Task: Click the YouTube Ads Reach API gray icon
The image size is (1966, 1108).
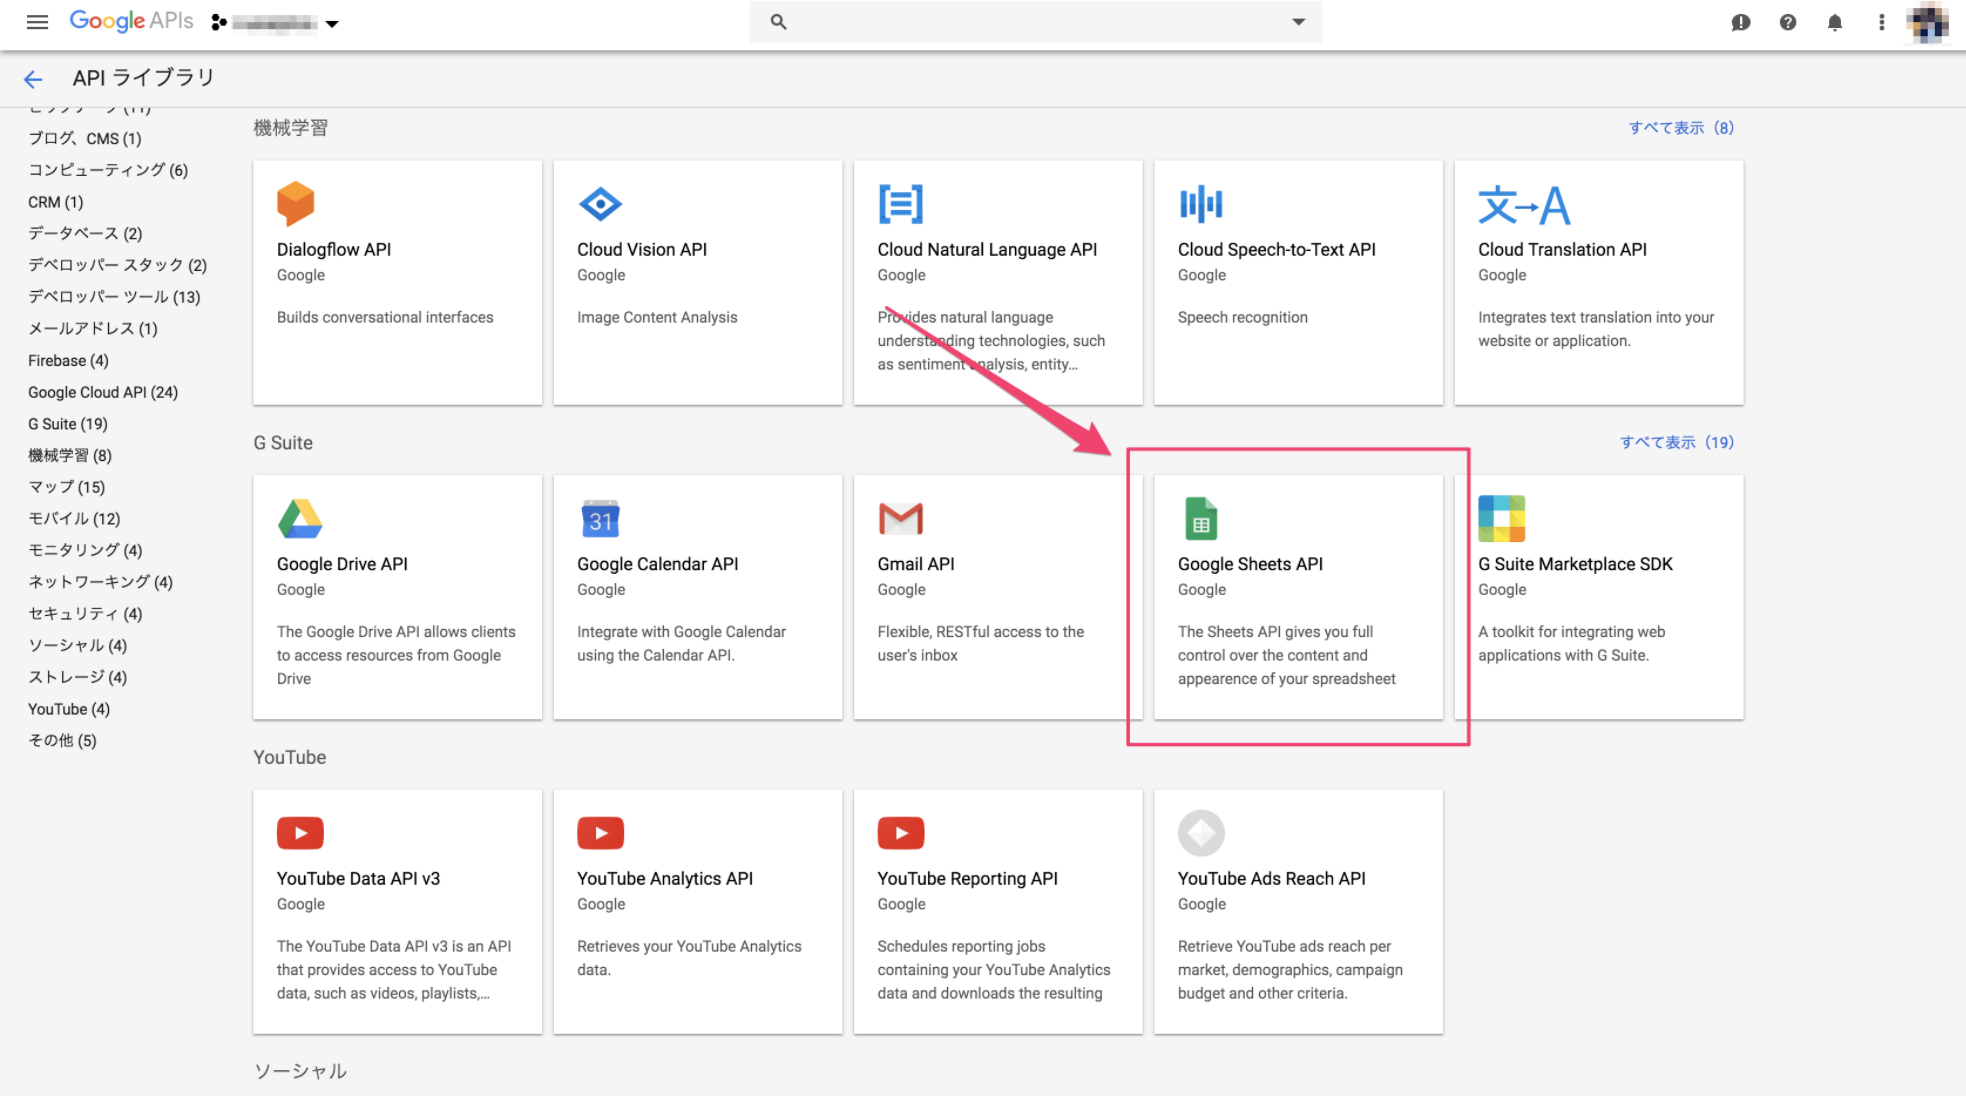Action: click(1201, 833)
